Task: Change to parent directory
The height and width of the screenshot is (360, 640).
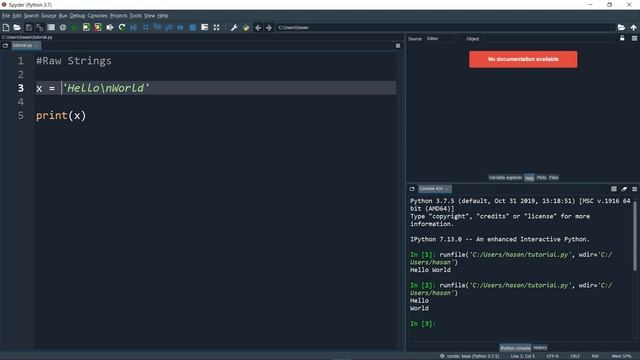Action: point(633,27)
